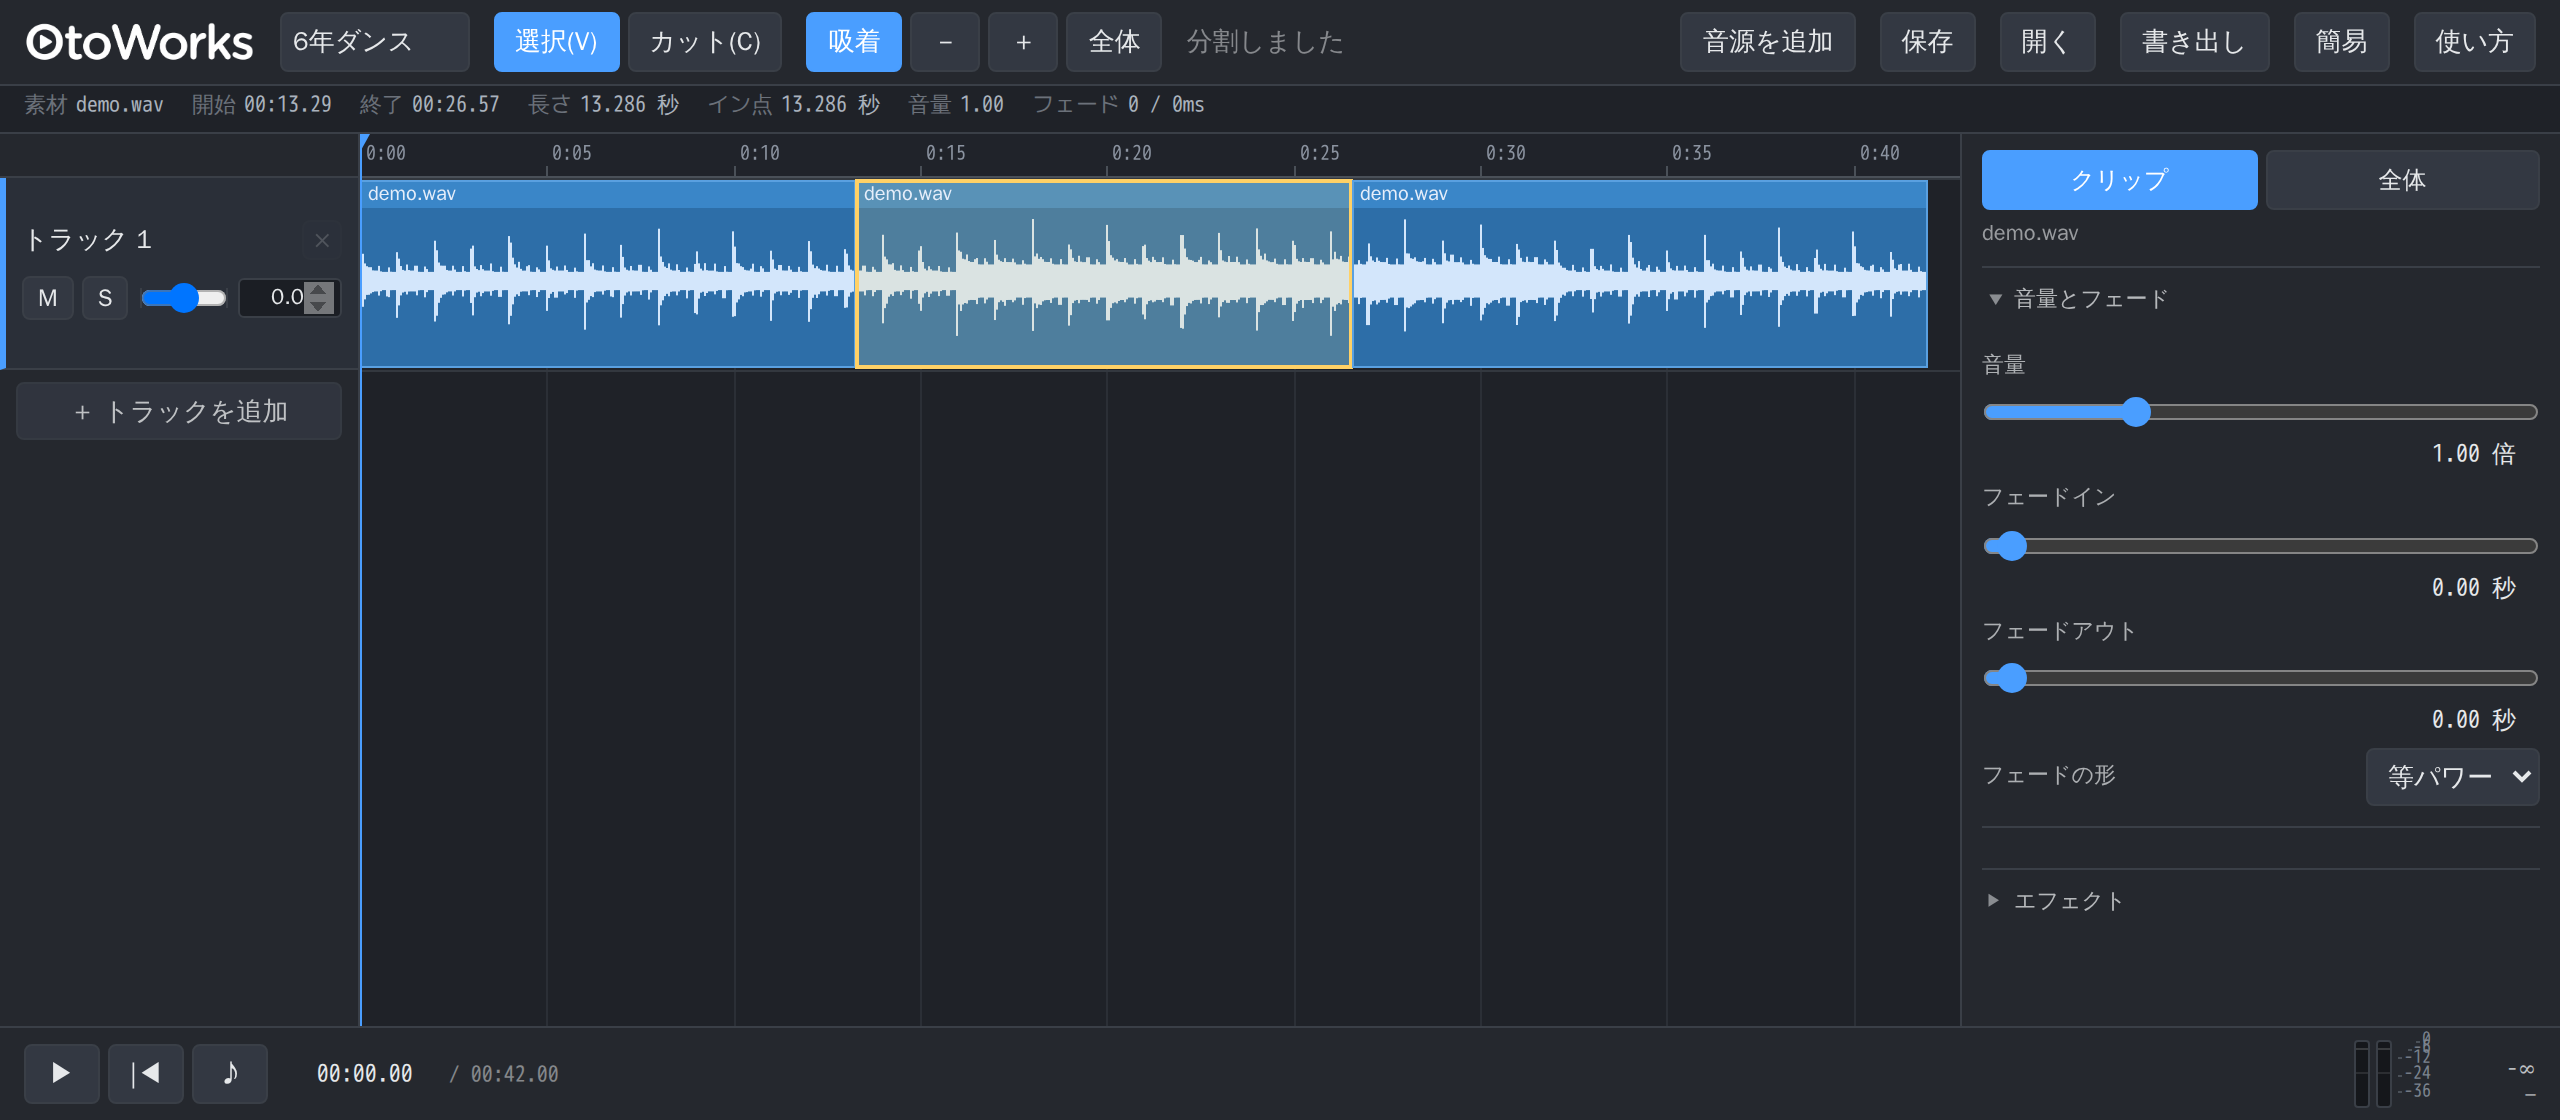This screenshot has height=1120, width=2560.
Task: Click the トラックを追加 add track button
Action: tap(179, 411)
